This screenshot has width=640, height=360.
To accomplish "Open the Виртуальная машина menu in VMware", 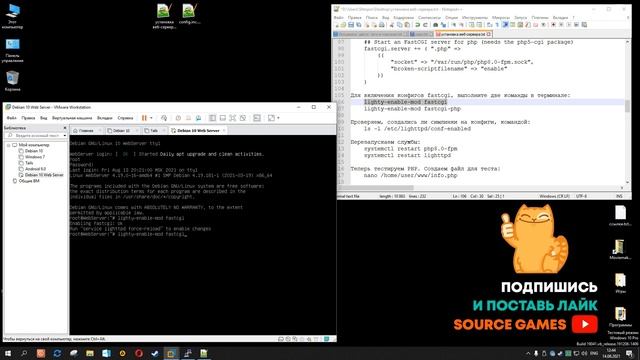I will [x=72, y=118].
